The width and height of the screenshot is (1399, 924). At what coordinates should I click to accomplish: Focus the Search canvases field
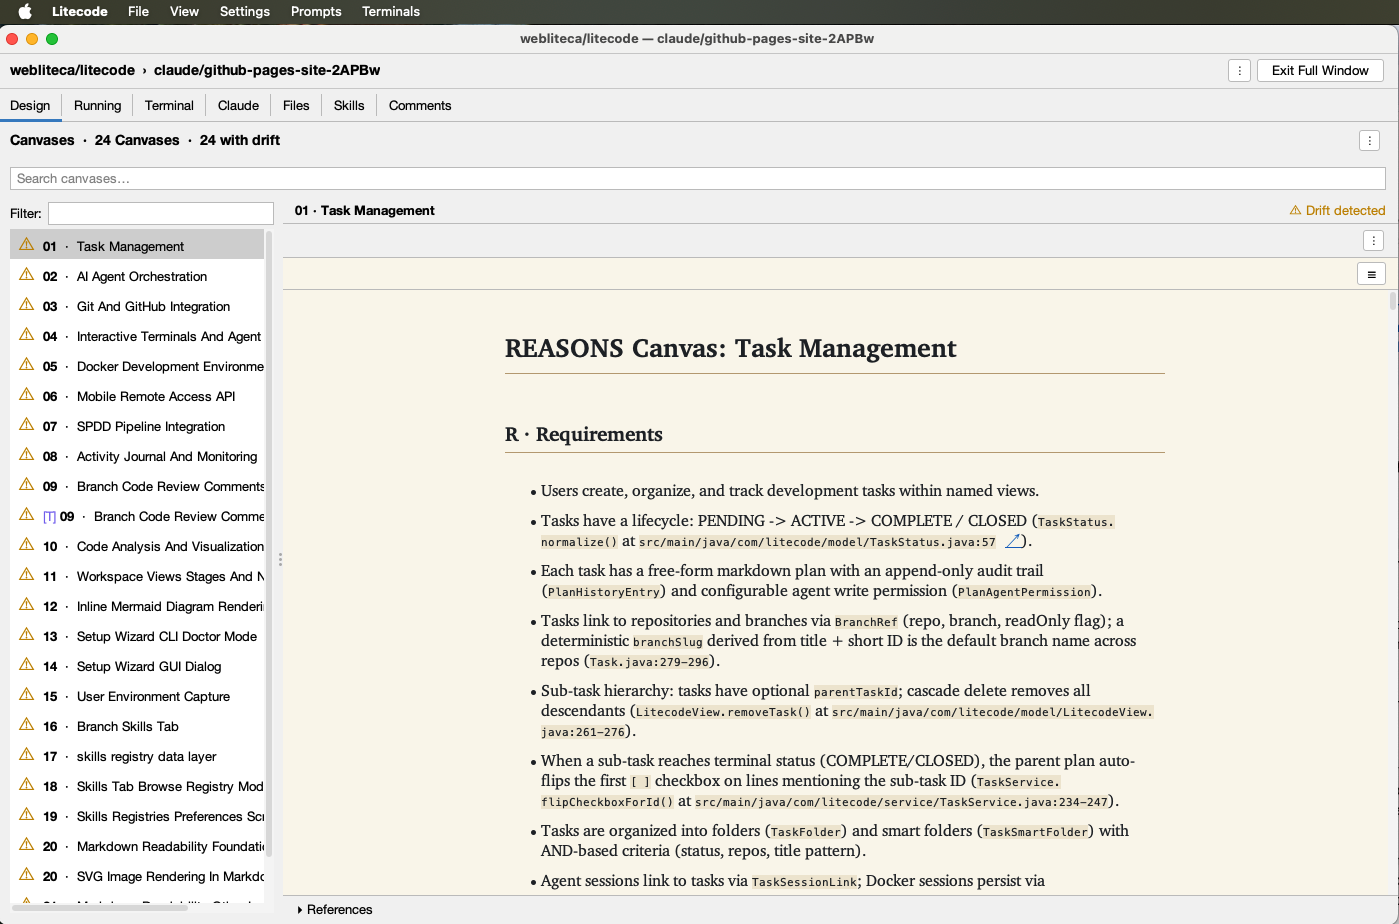pos(698,178)
